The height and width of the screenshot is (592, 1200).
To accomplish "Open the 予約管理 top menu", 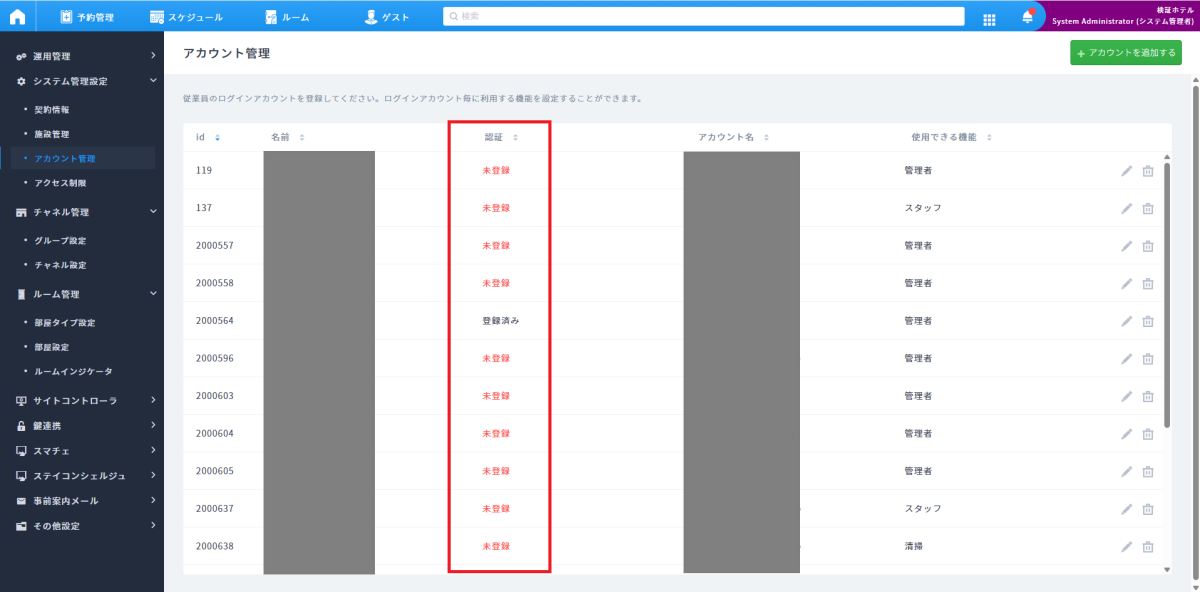I will 87,17.
